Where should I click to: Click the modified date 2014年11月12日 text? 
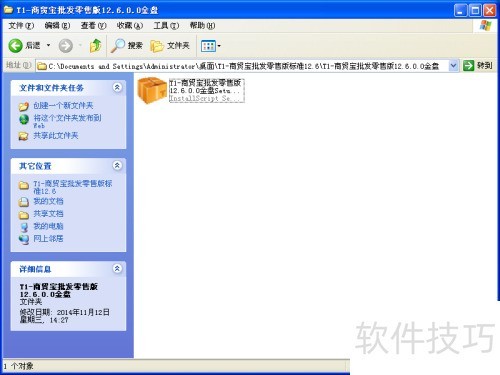(x=83, y=312)
